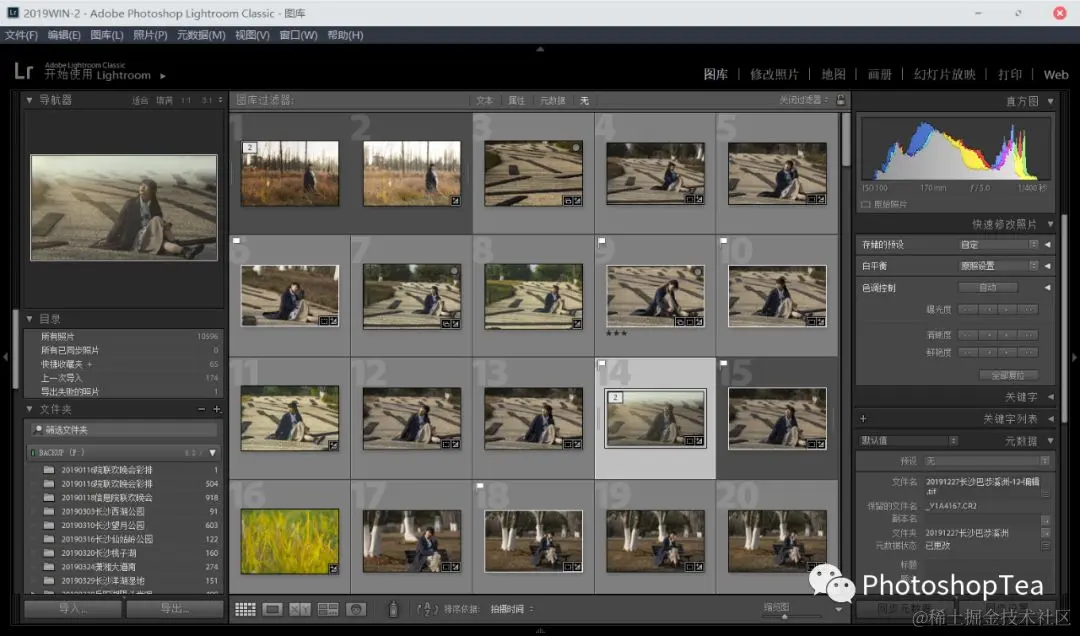Pick the Painter spray can tool
1080x636 pixels.
pyautogui.click(x=393, y=608)
